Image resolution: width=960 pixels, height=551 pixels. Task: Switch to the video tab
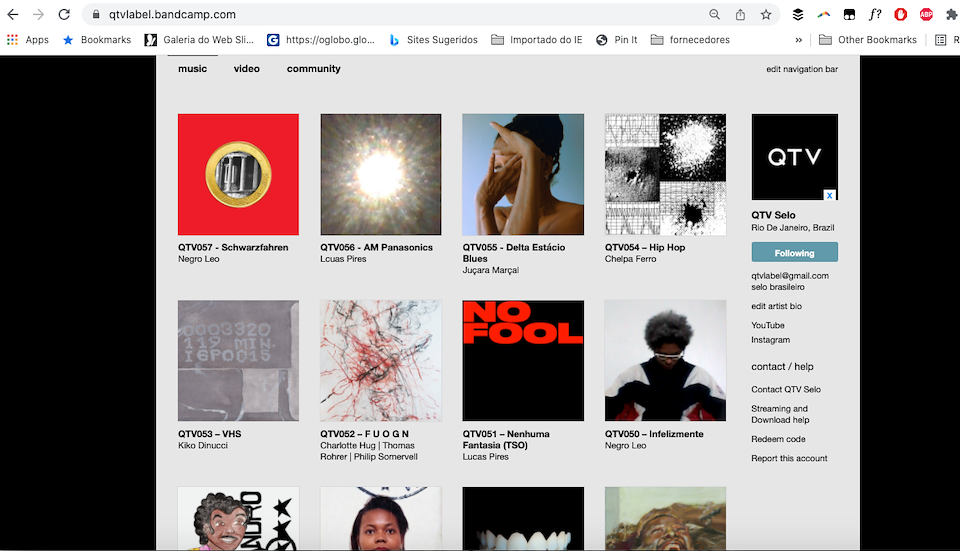(x=247, y=69)
